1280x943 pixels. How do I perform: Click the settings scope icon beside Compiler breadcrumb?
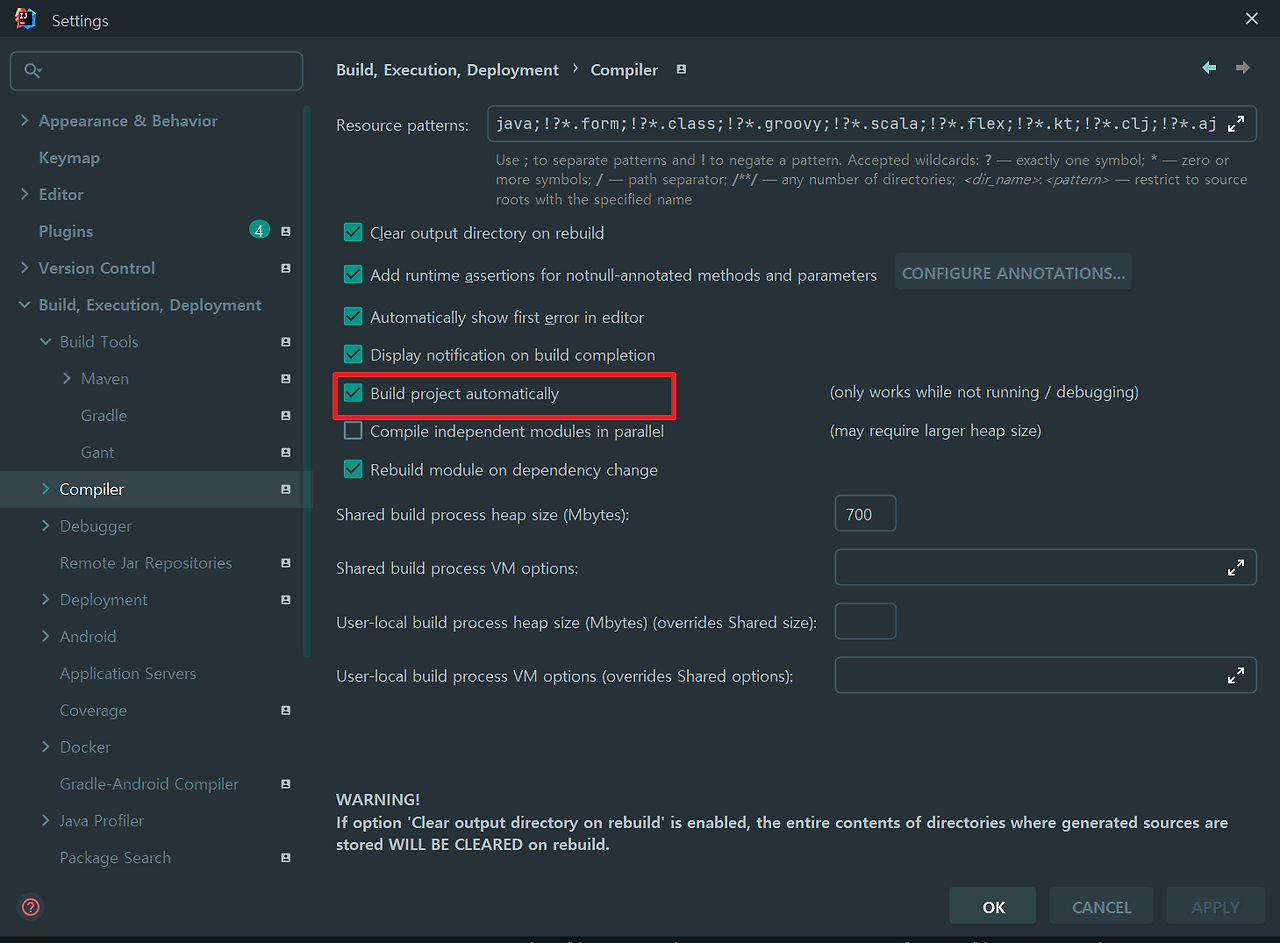681,70
